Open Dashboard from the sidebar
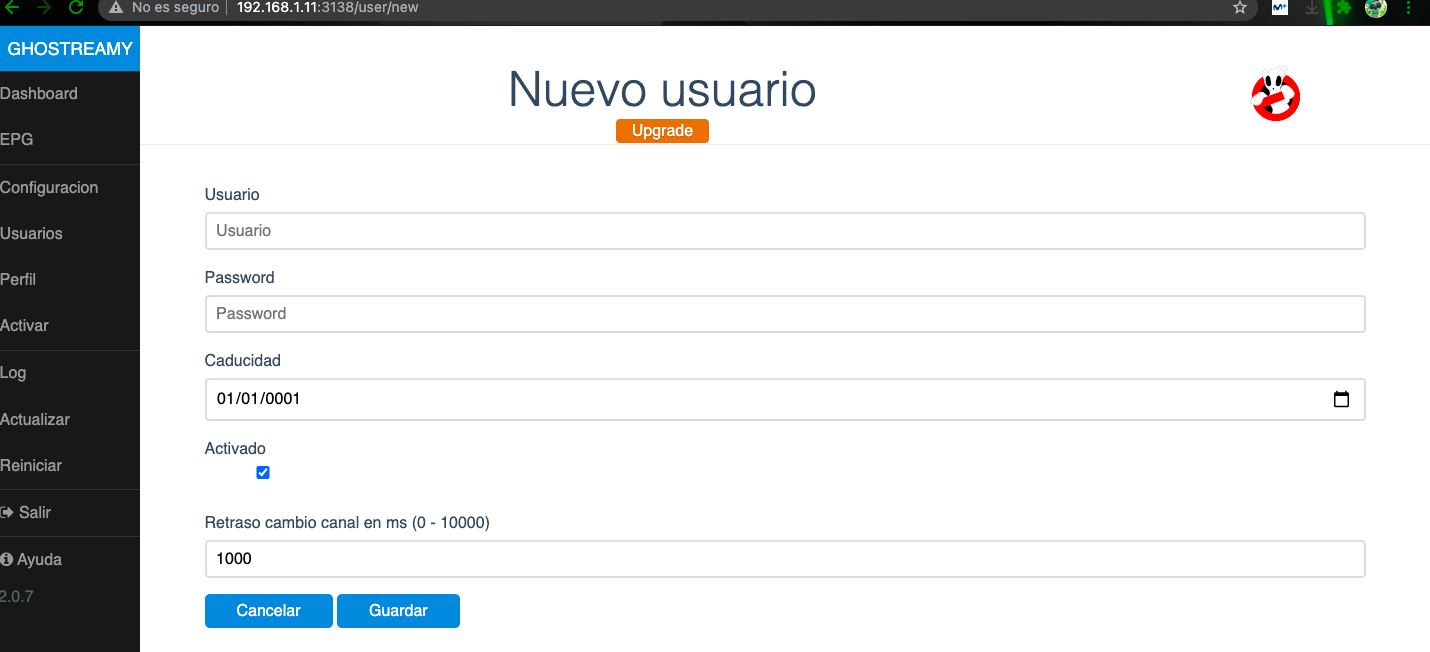The height and width of the screenshot is (652, 1430). click(x=39, y=94)
